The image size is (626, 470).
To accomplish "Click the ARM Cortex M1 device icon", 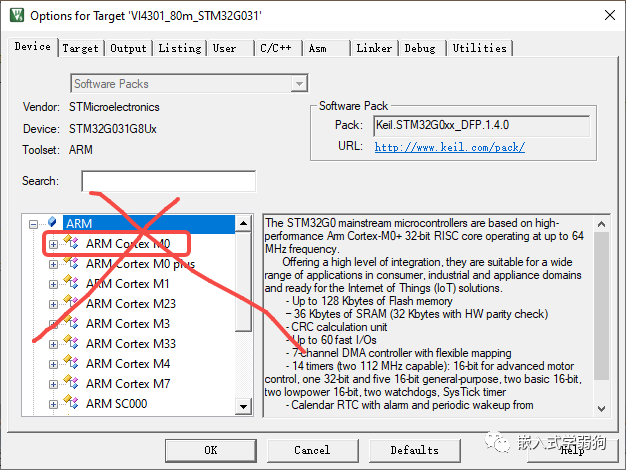I will [71, 282].
